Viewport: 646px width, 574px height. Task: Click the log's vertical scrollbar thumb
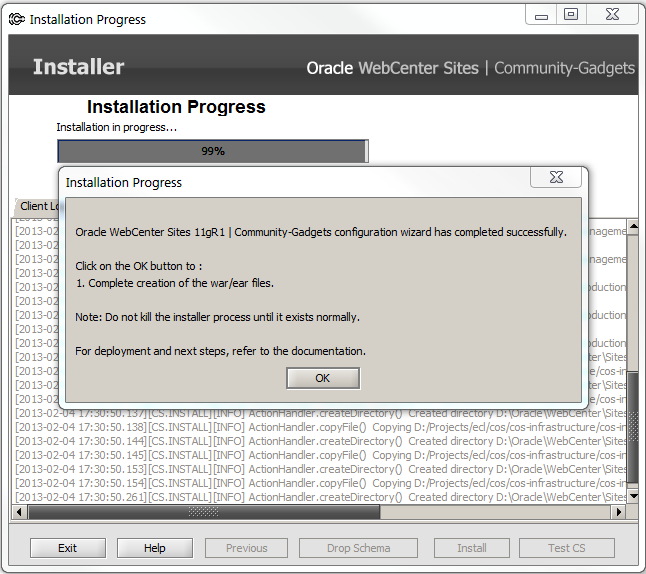(x=634, y=429)
